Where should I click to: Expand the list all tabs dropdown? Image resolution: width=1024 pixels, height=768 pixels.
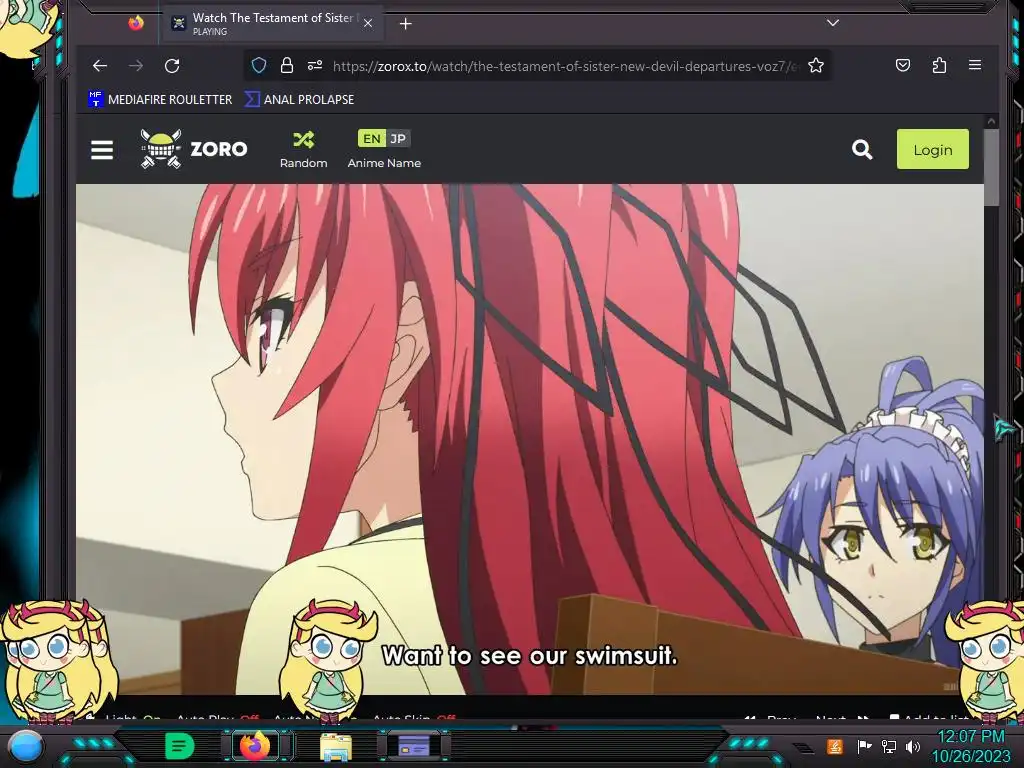click(833, 23)
